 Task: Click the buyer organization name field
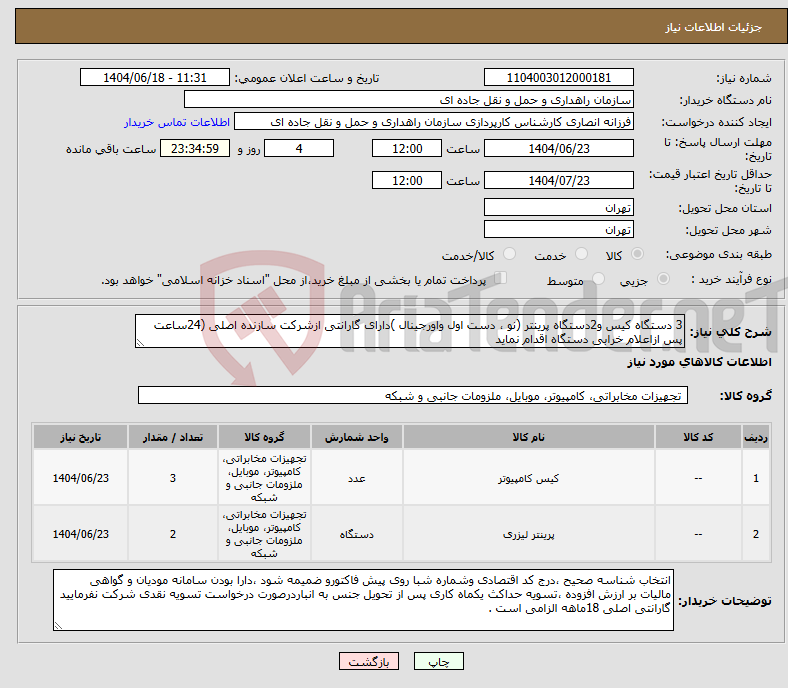[409, 100]
